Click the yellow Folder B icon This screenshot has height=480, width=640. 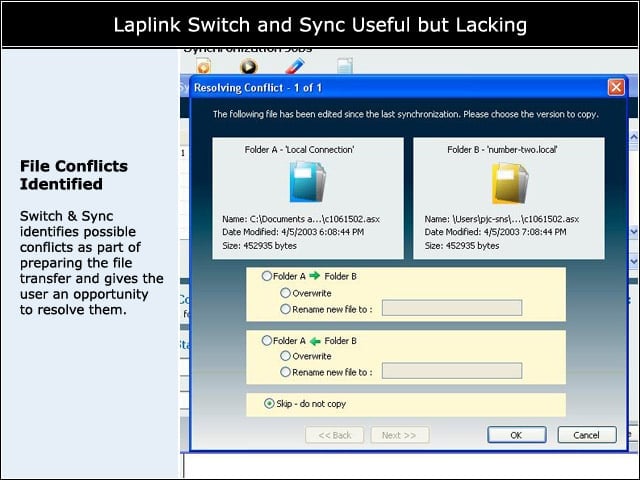click(510, 183)
